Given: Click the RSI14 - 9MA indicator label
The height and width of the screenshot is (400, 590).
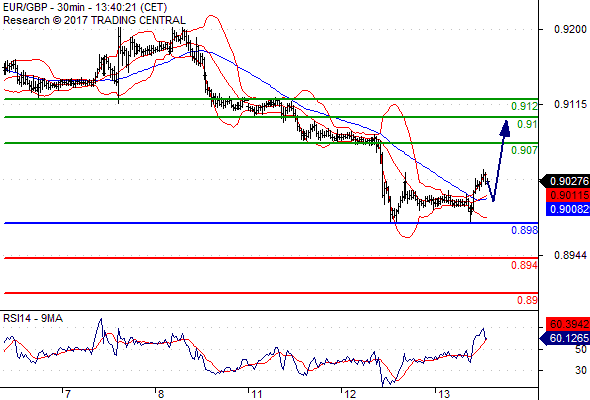Looking at the screenshot, I should pyautogui.click(x=33, y=318).
